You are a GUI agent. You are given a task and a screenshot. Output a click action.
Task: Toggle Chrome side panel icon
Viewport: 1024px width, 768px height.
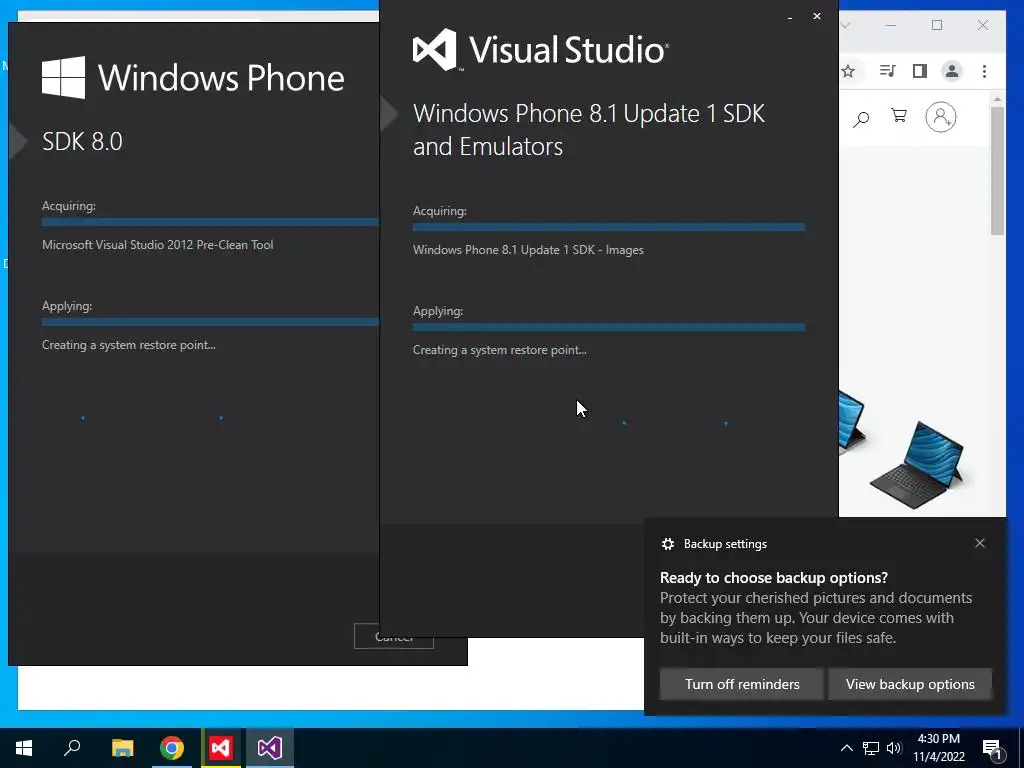coord(920,71)
